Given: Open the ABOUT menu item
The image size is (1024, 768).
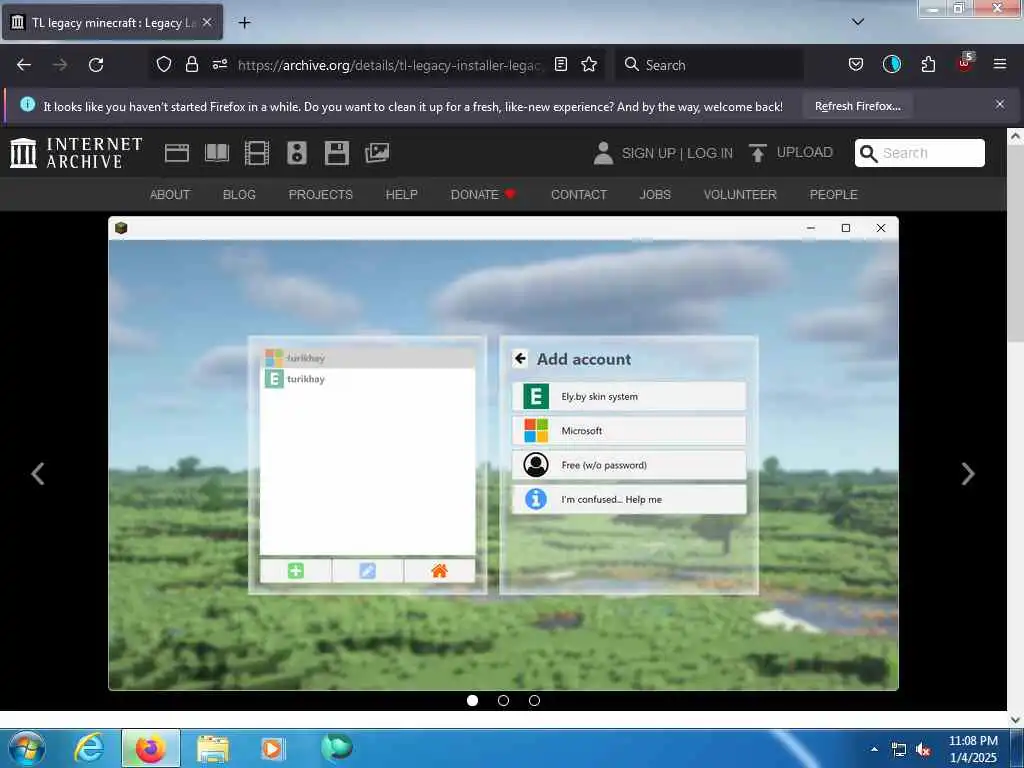Looking at the screenshot, I should pyautogui.click(x=170, y=195).
